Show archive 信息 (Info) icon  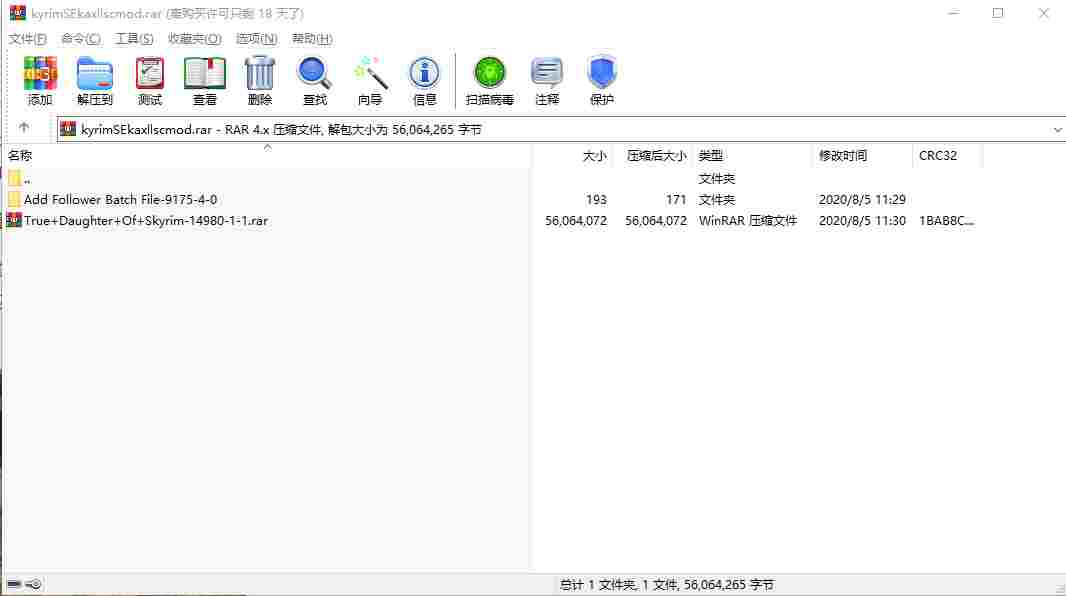(x=424, y=80)
